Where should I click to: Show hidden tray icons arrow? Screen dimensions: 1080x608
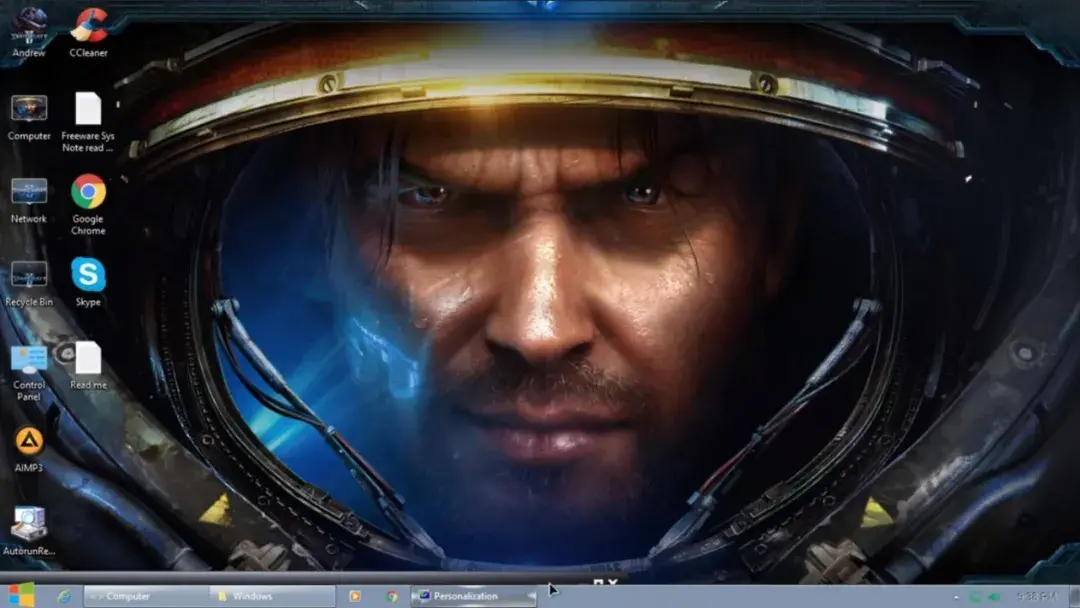956,597
